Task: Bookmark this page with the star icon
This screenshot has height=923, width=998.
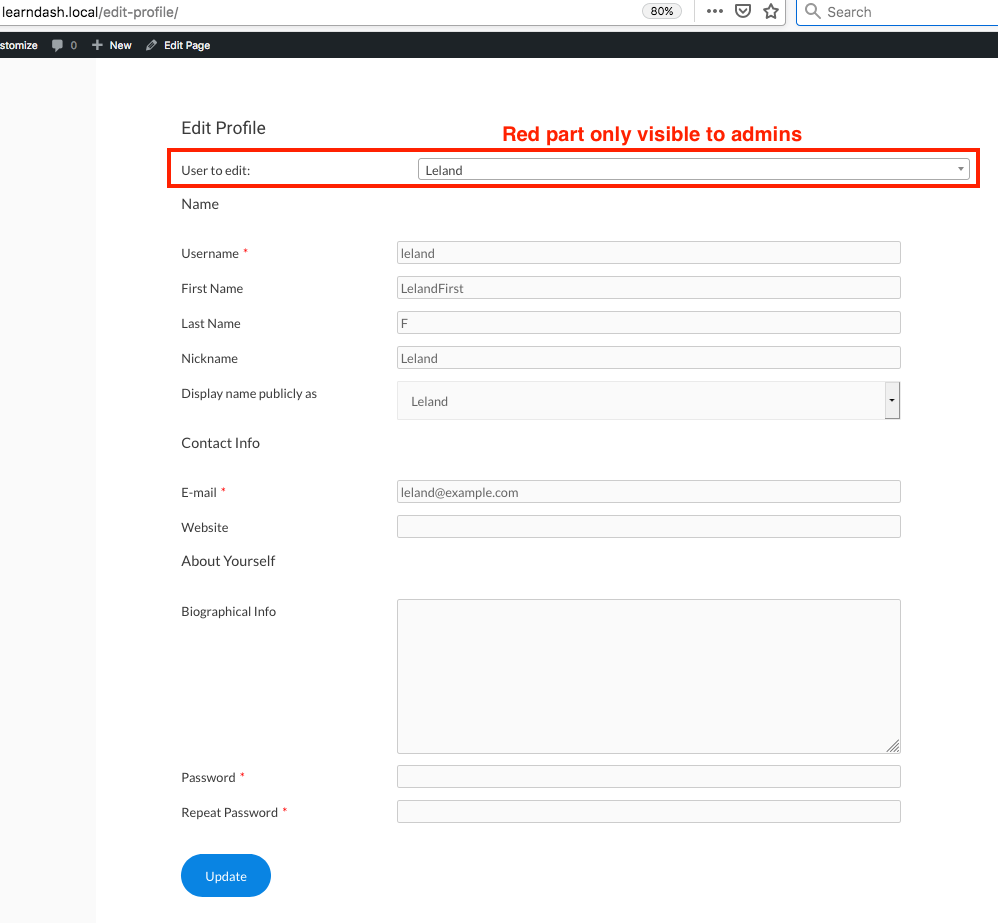Action: click(x=771, y=11)
